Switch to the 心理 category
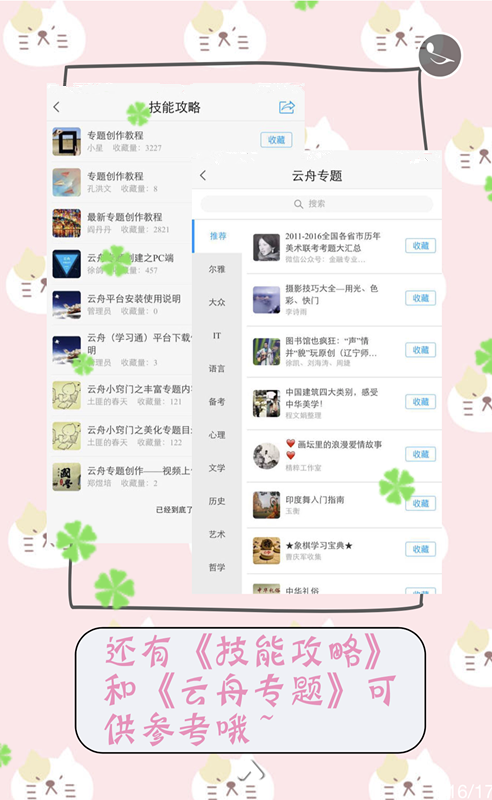 [x=217, y=435]
